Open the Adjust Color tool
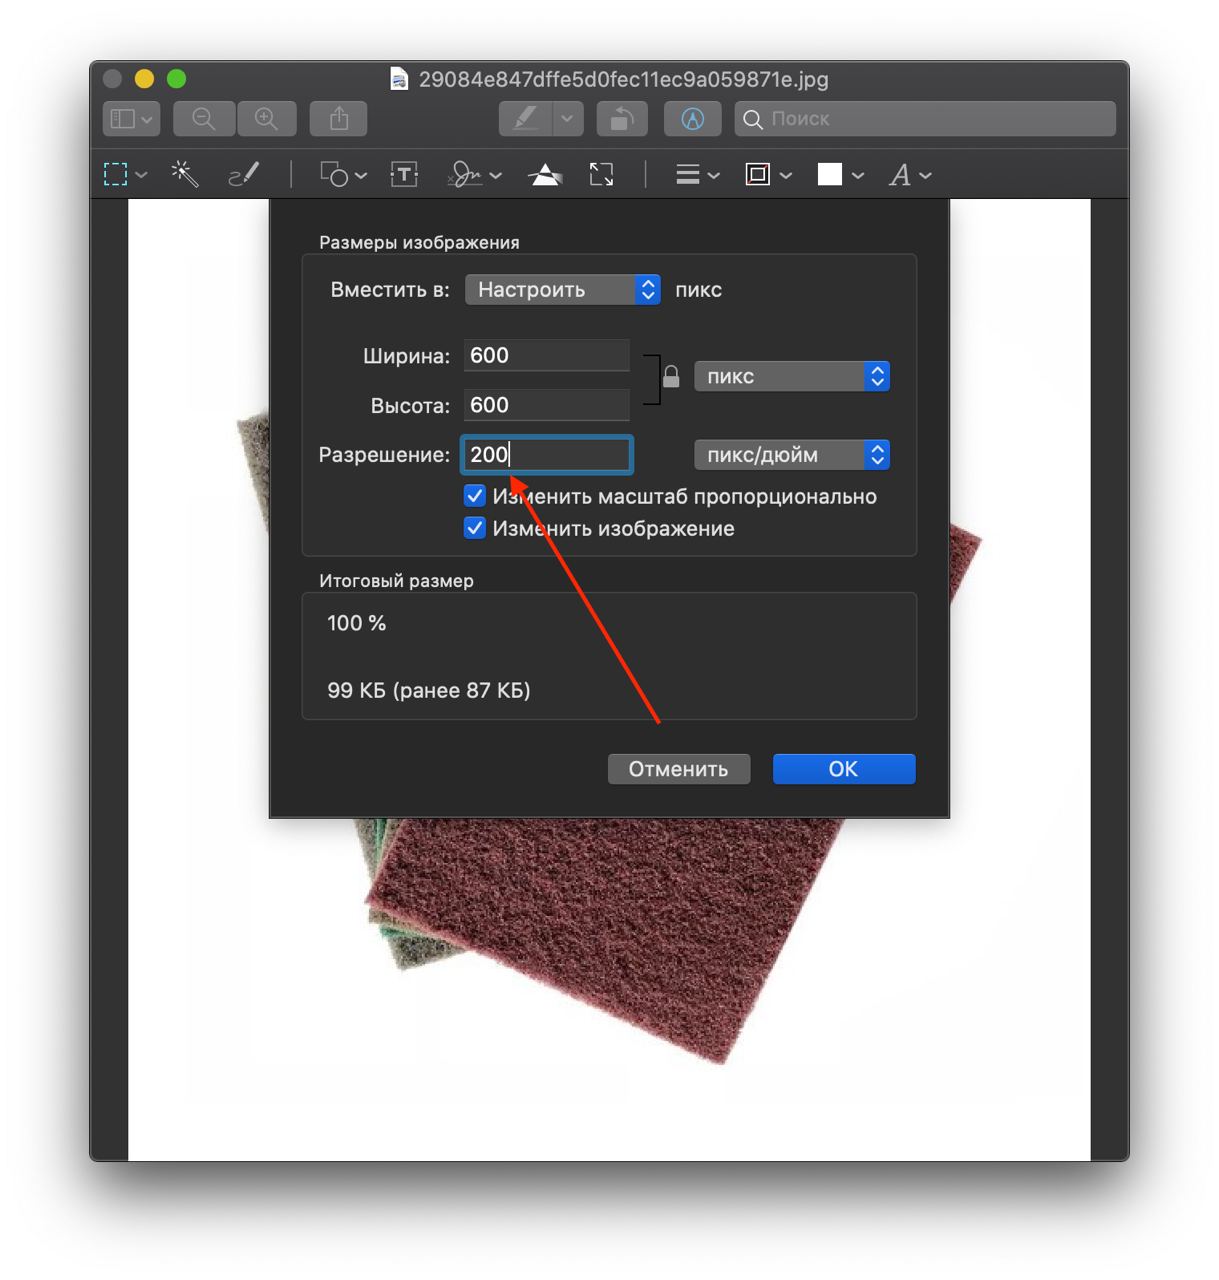 (x=545, y=174)
